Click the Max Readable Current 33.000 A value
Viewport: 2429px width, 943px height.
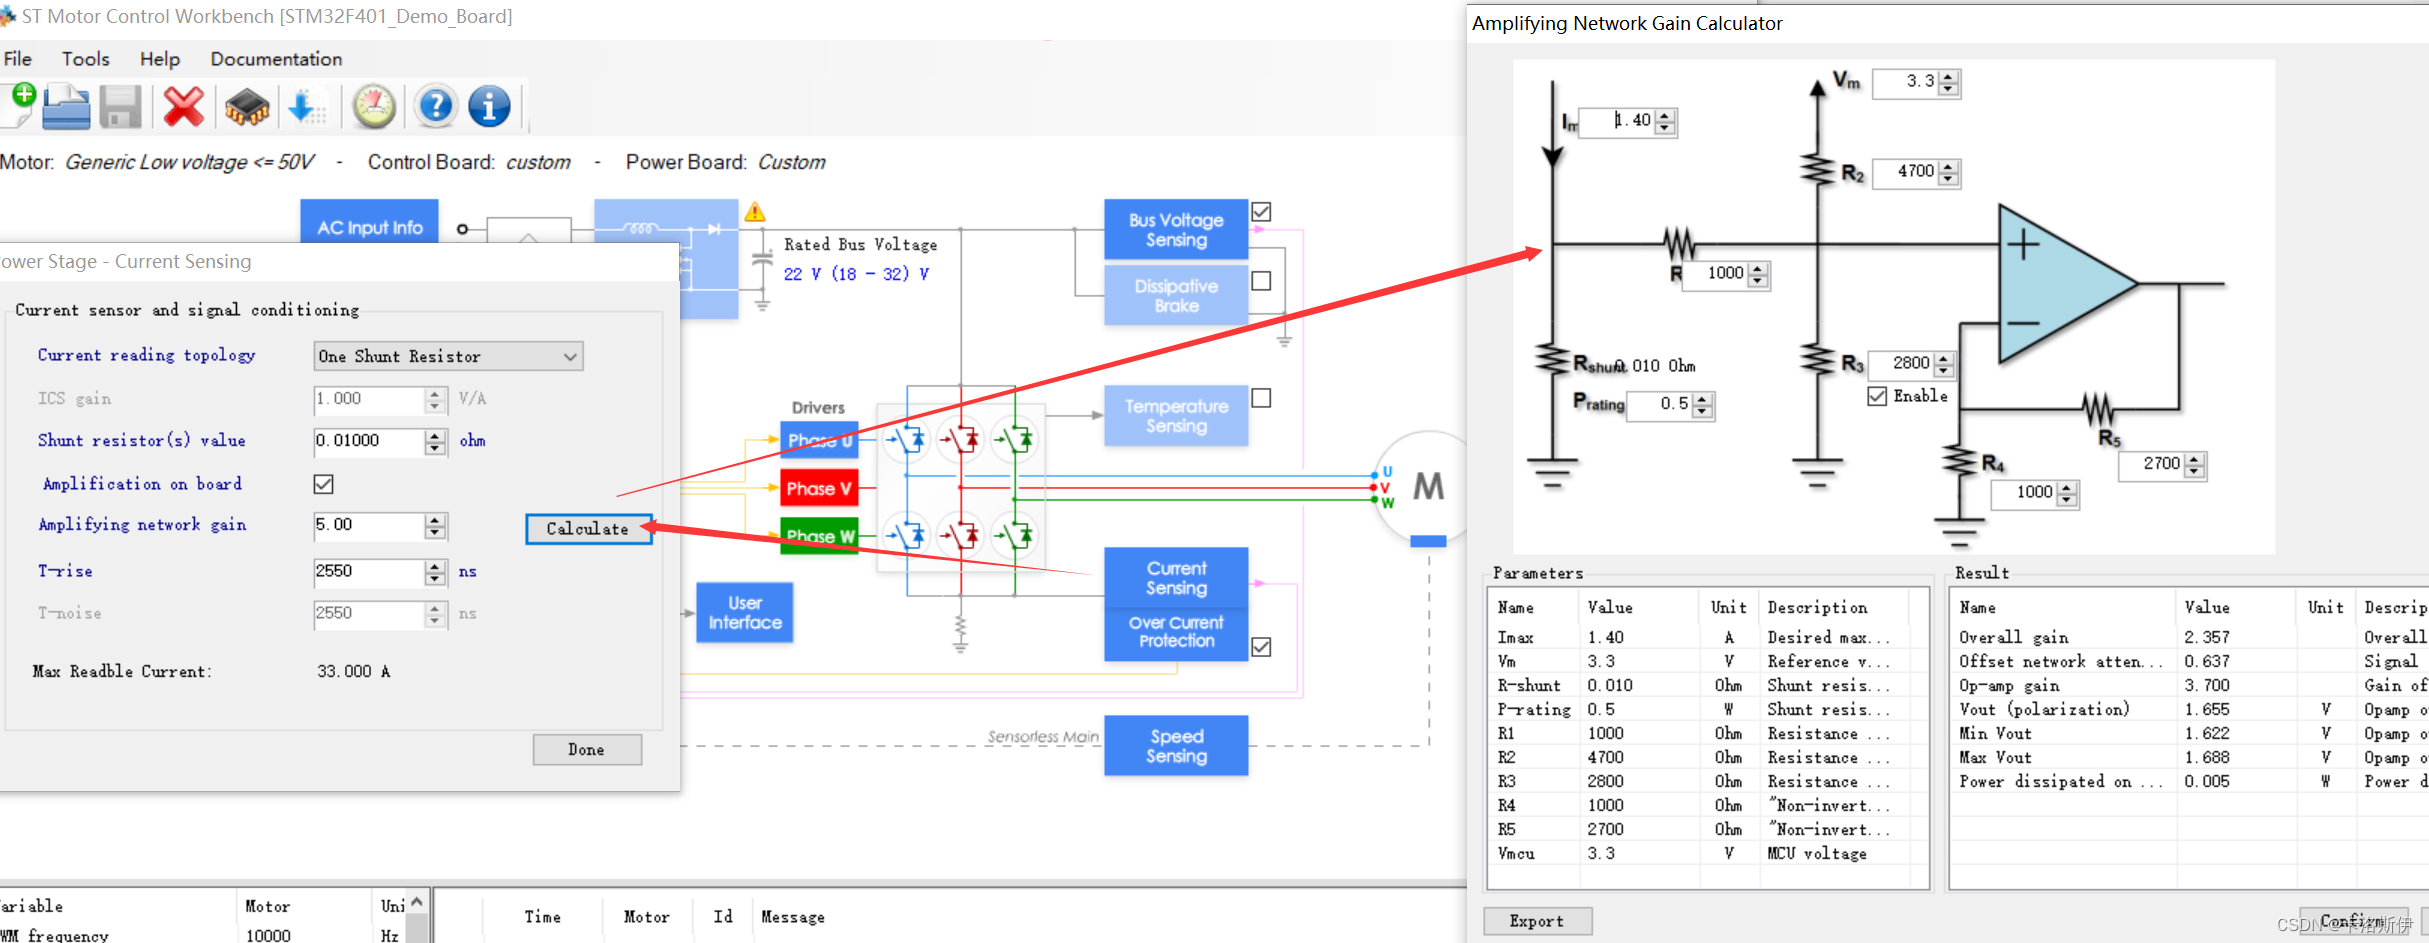[354, 671]
